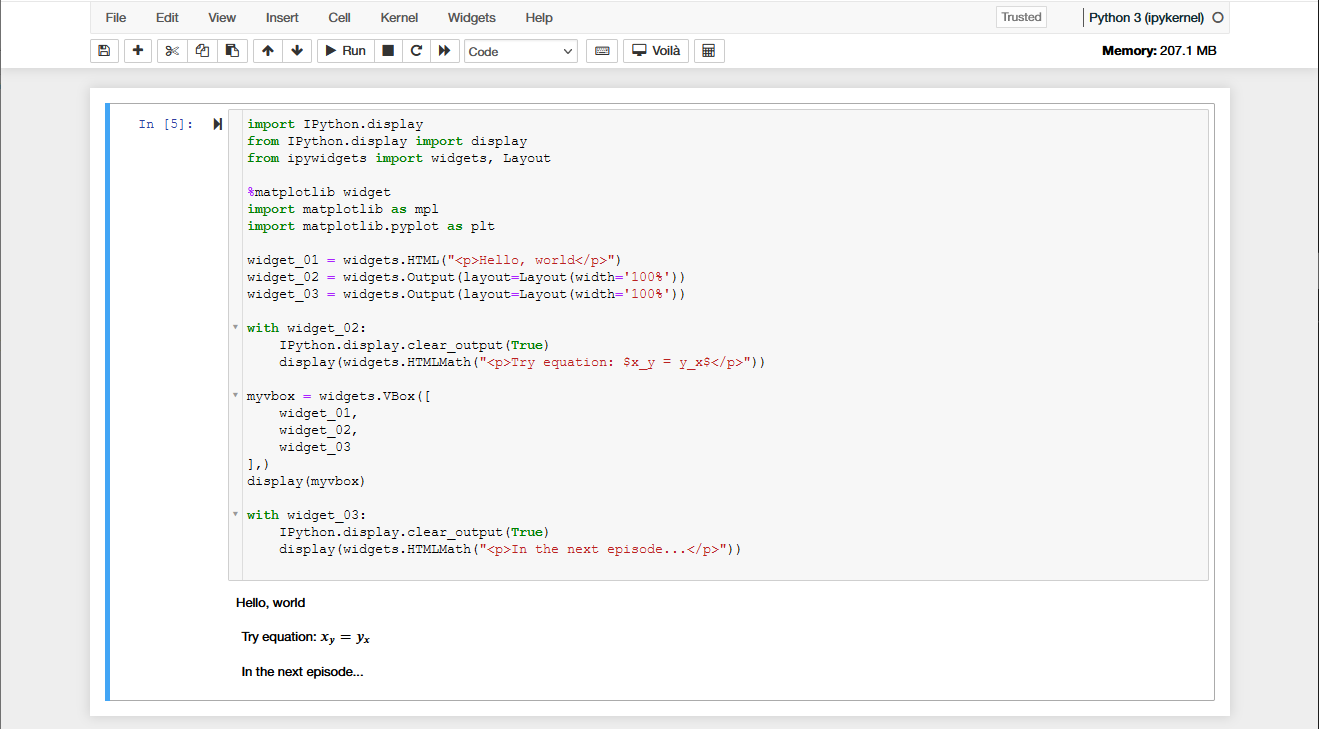Launch the Voilà preview button
1319x729 pixels.
coord(656,51)
